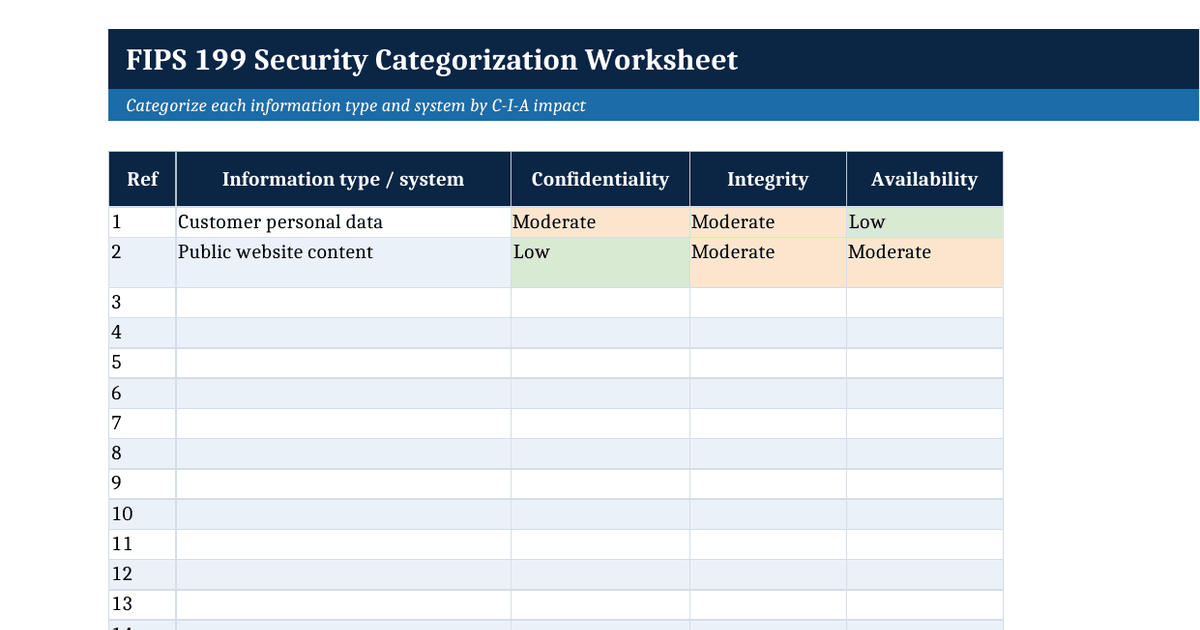Click empty information type cell in row 3

click(343, 302)
